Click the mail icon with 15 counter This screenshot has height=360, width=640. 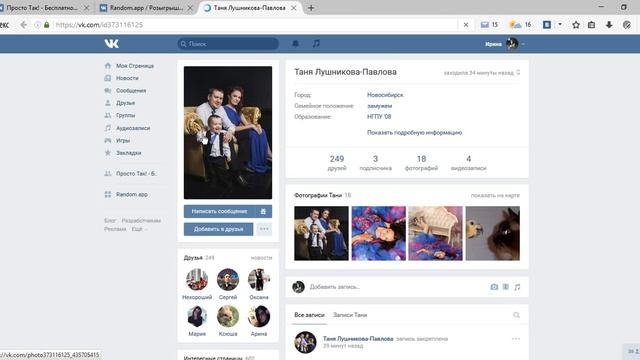489,25
